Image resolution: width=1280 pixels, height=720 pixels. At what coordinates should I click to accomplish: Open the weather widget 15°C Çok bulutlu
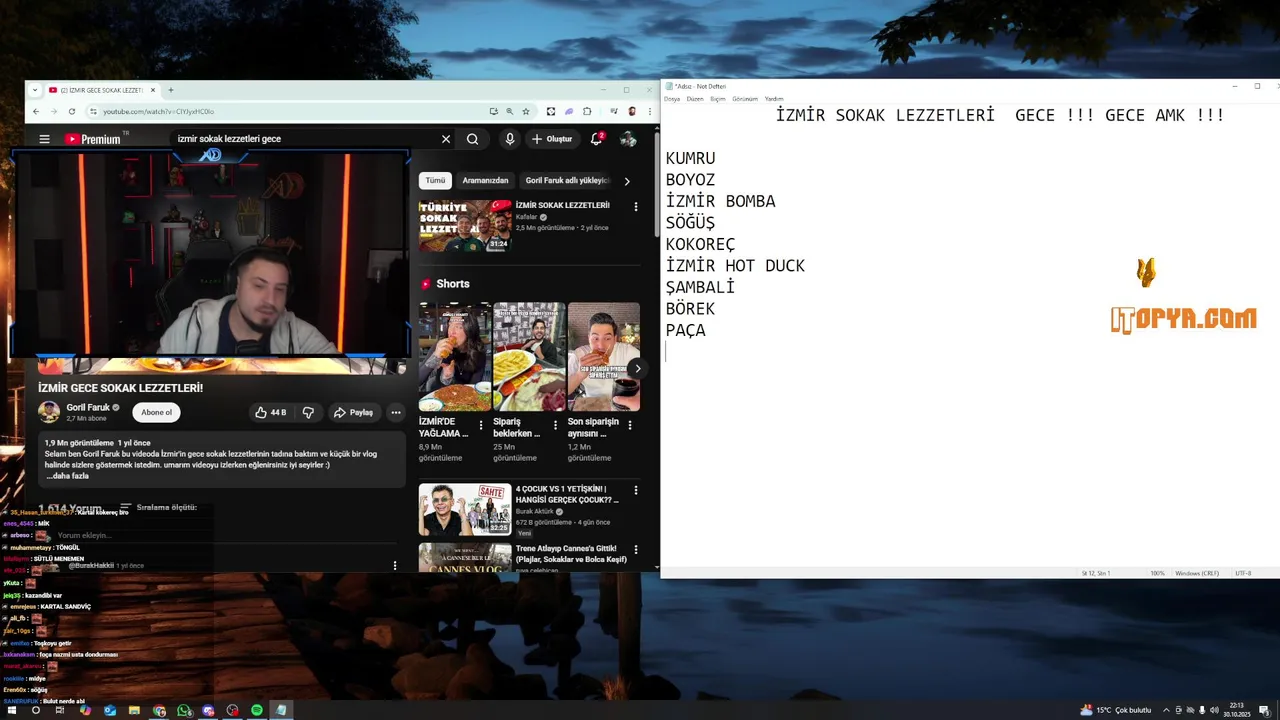1115,710
